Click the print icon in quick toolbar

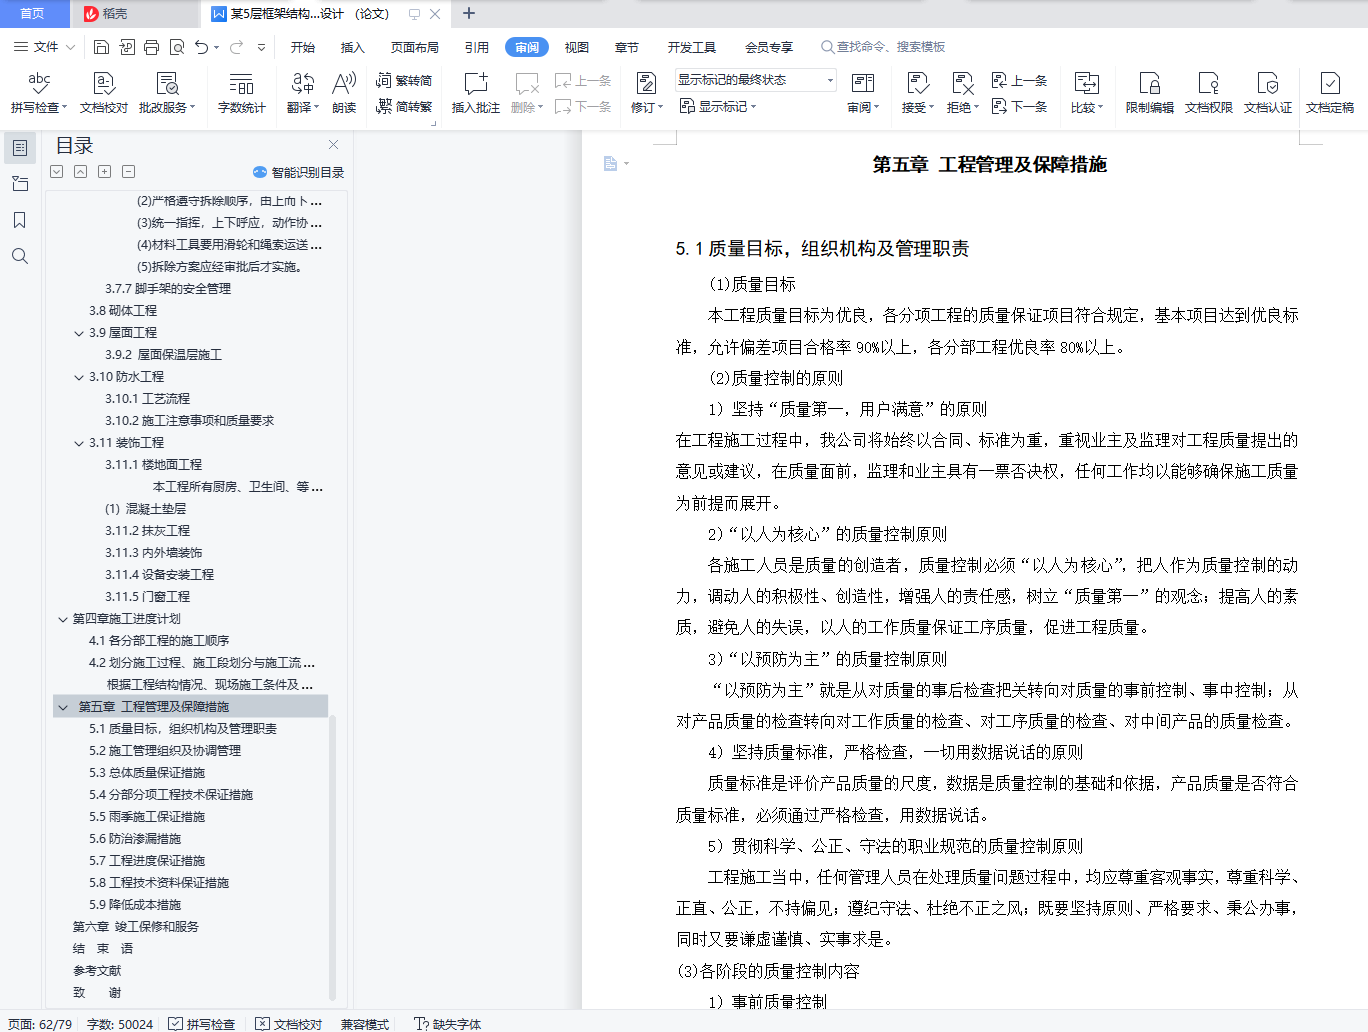pyautogui.click(x=151, y=47)
